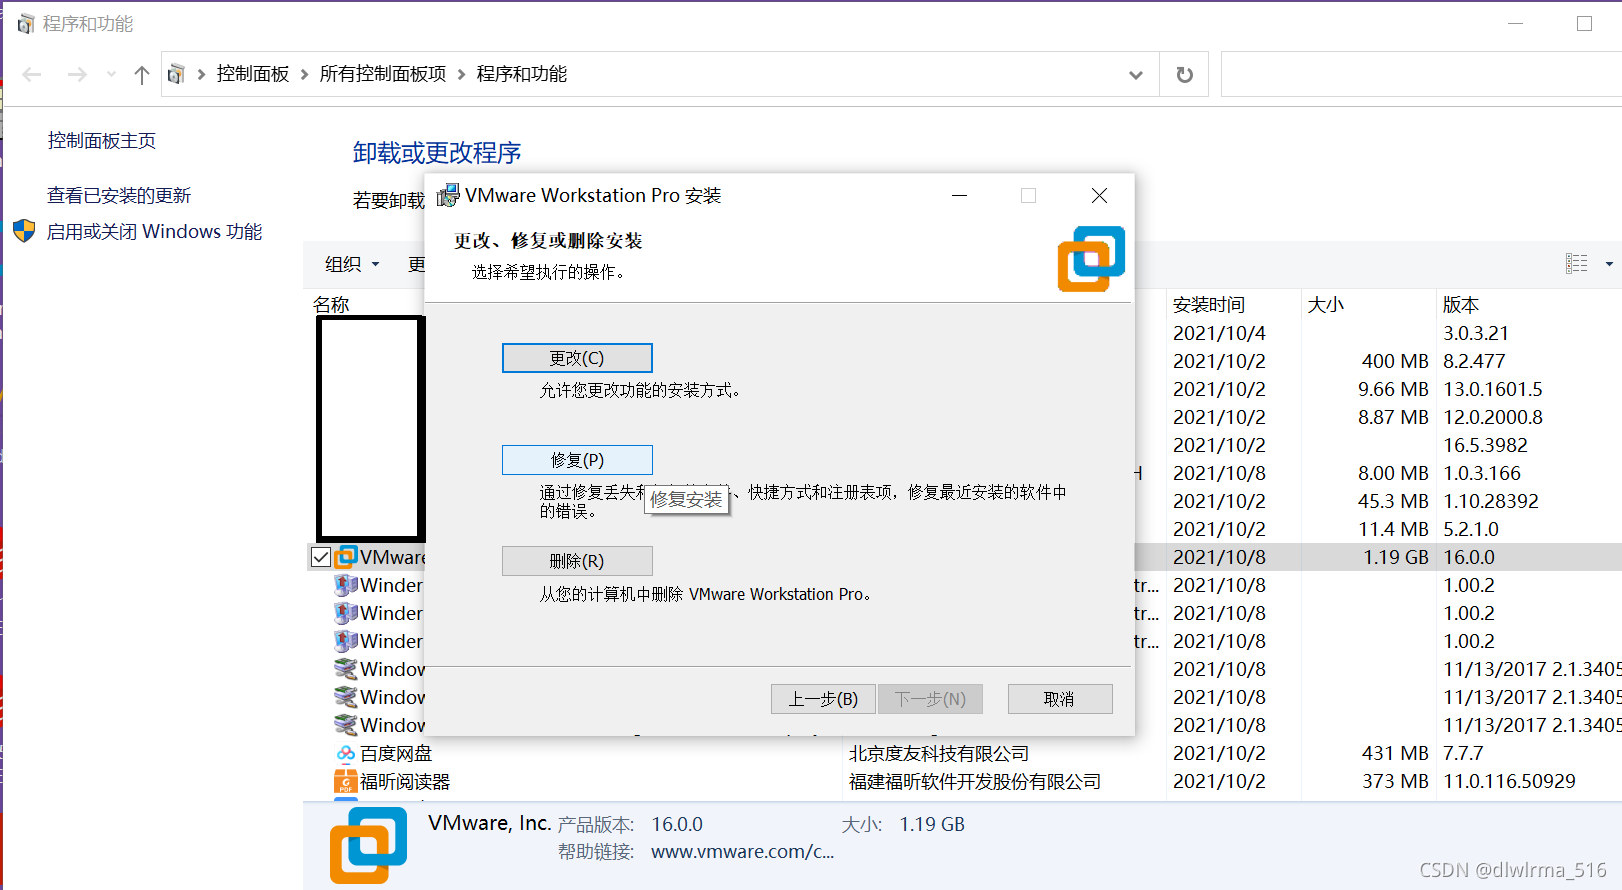Toggle the checkbox on the VMware row
The image size is (1622, 890).
pyautogui.click(x=321, y=557)
